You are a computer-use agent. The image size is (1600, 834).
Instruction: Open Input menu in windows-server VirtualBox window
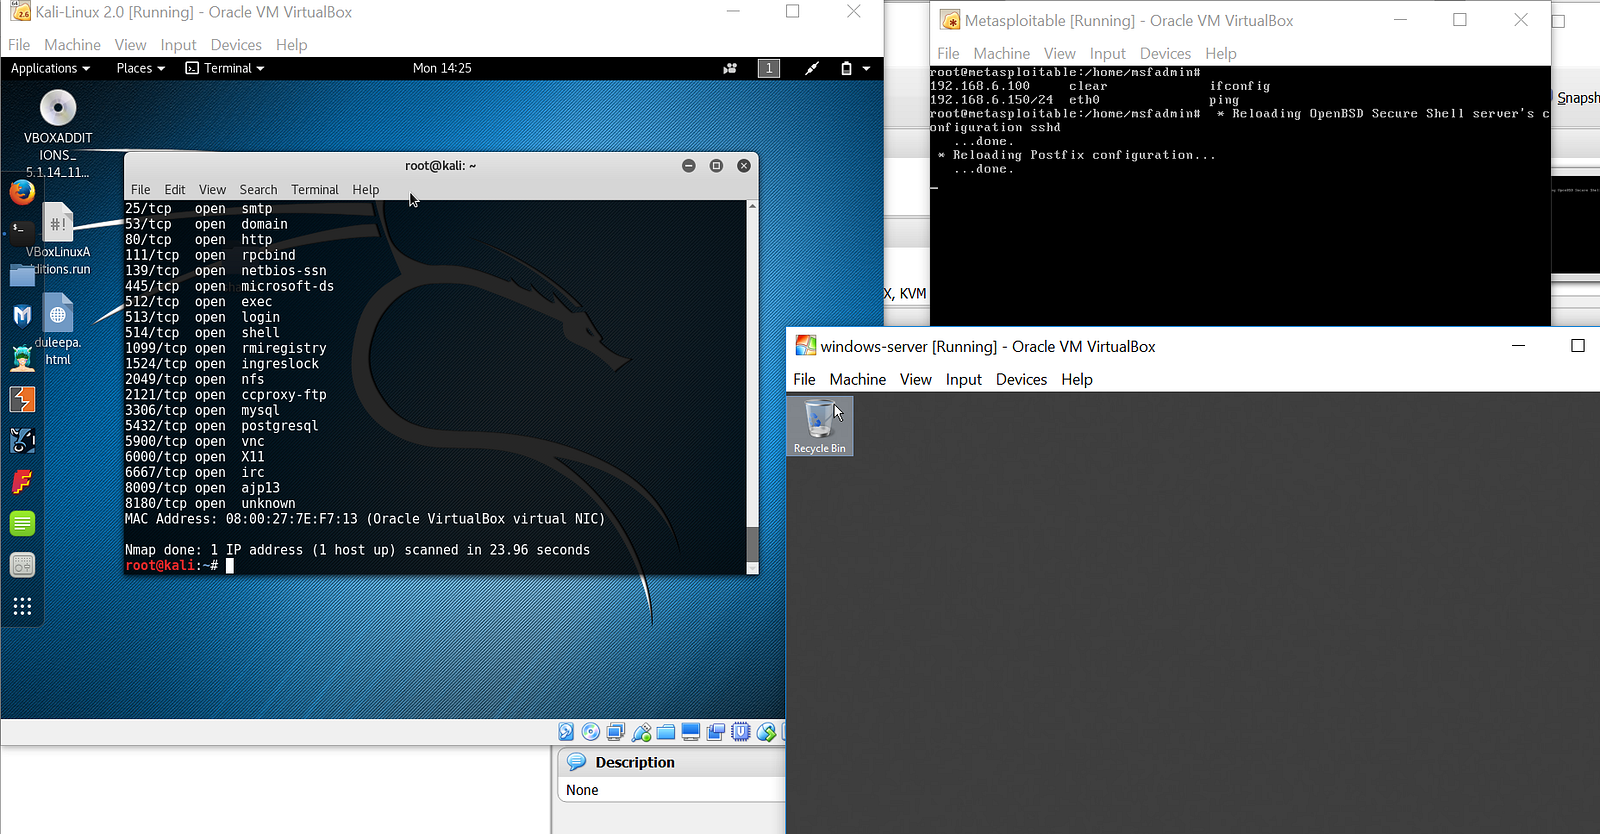coord(964,380)
